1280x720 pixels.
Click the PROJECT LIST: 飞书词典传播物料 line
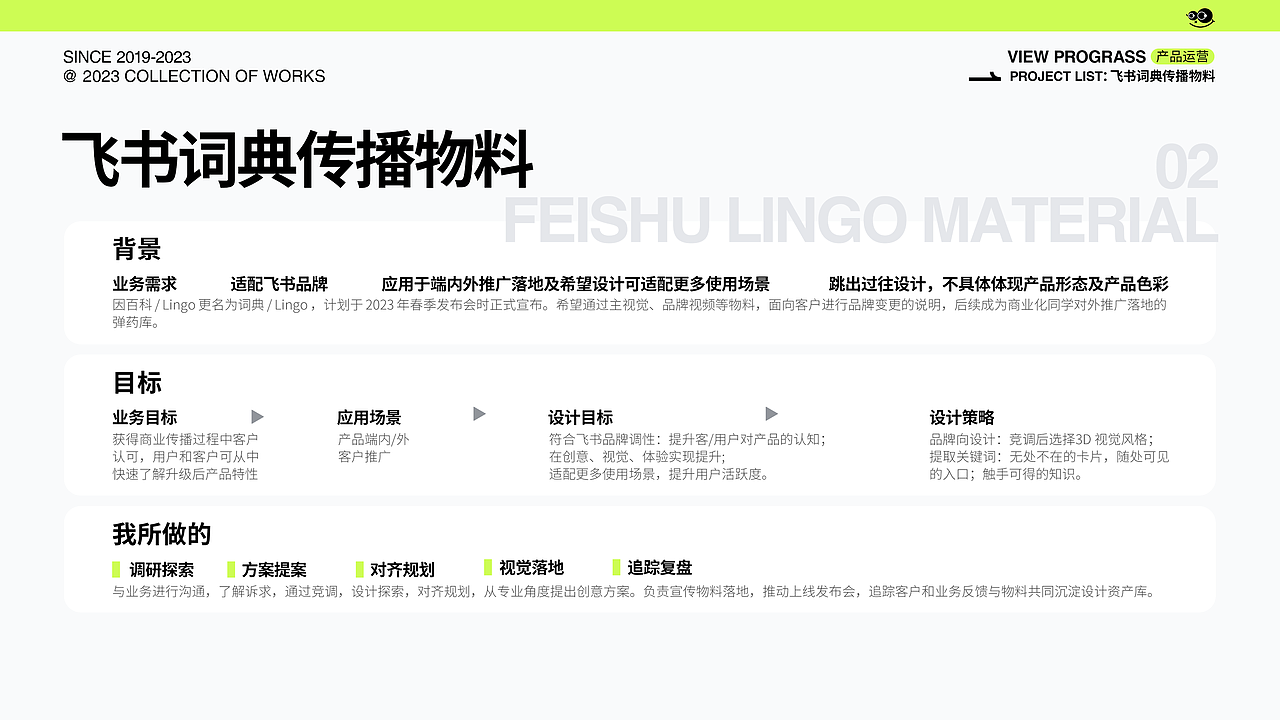1112,77
